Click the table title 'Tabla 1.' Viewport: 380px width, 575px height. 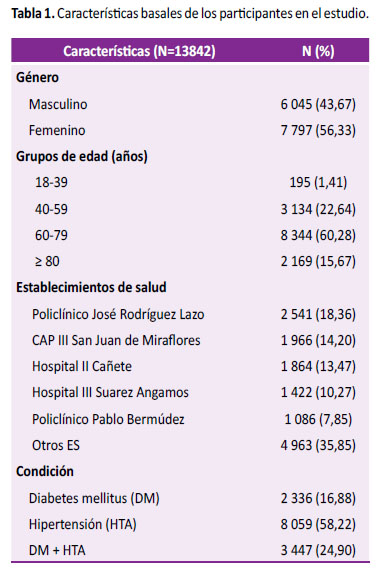click(33, 14)
